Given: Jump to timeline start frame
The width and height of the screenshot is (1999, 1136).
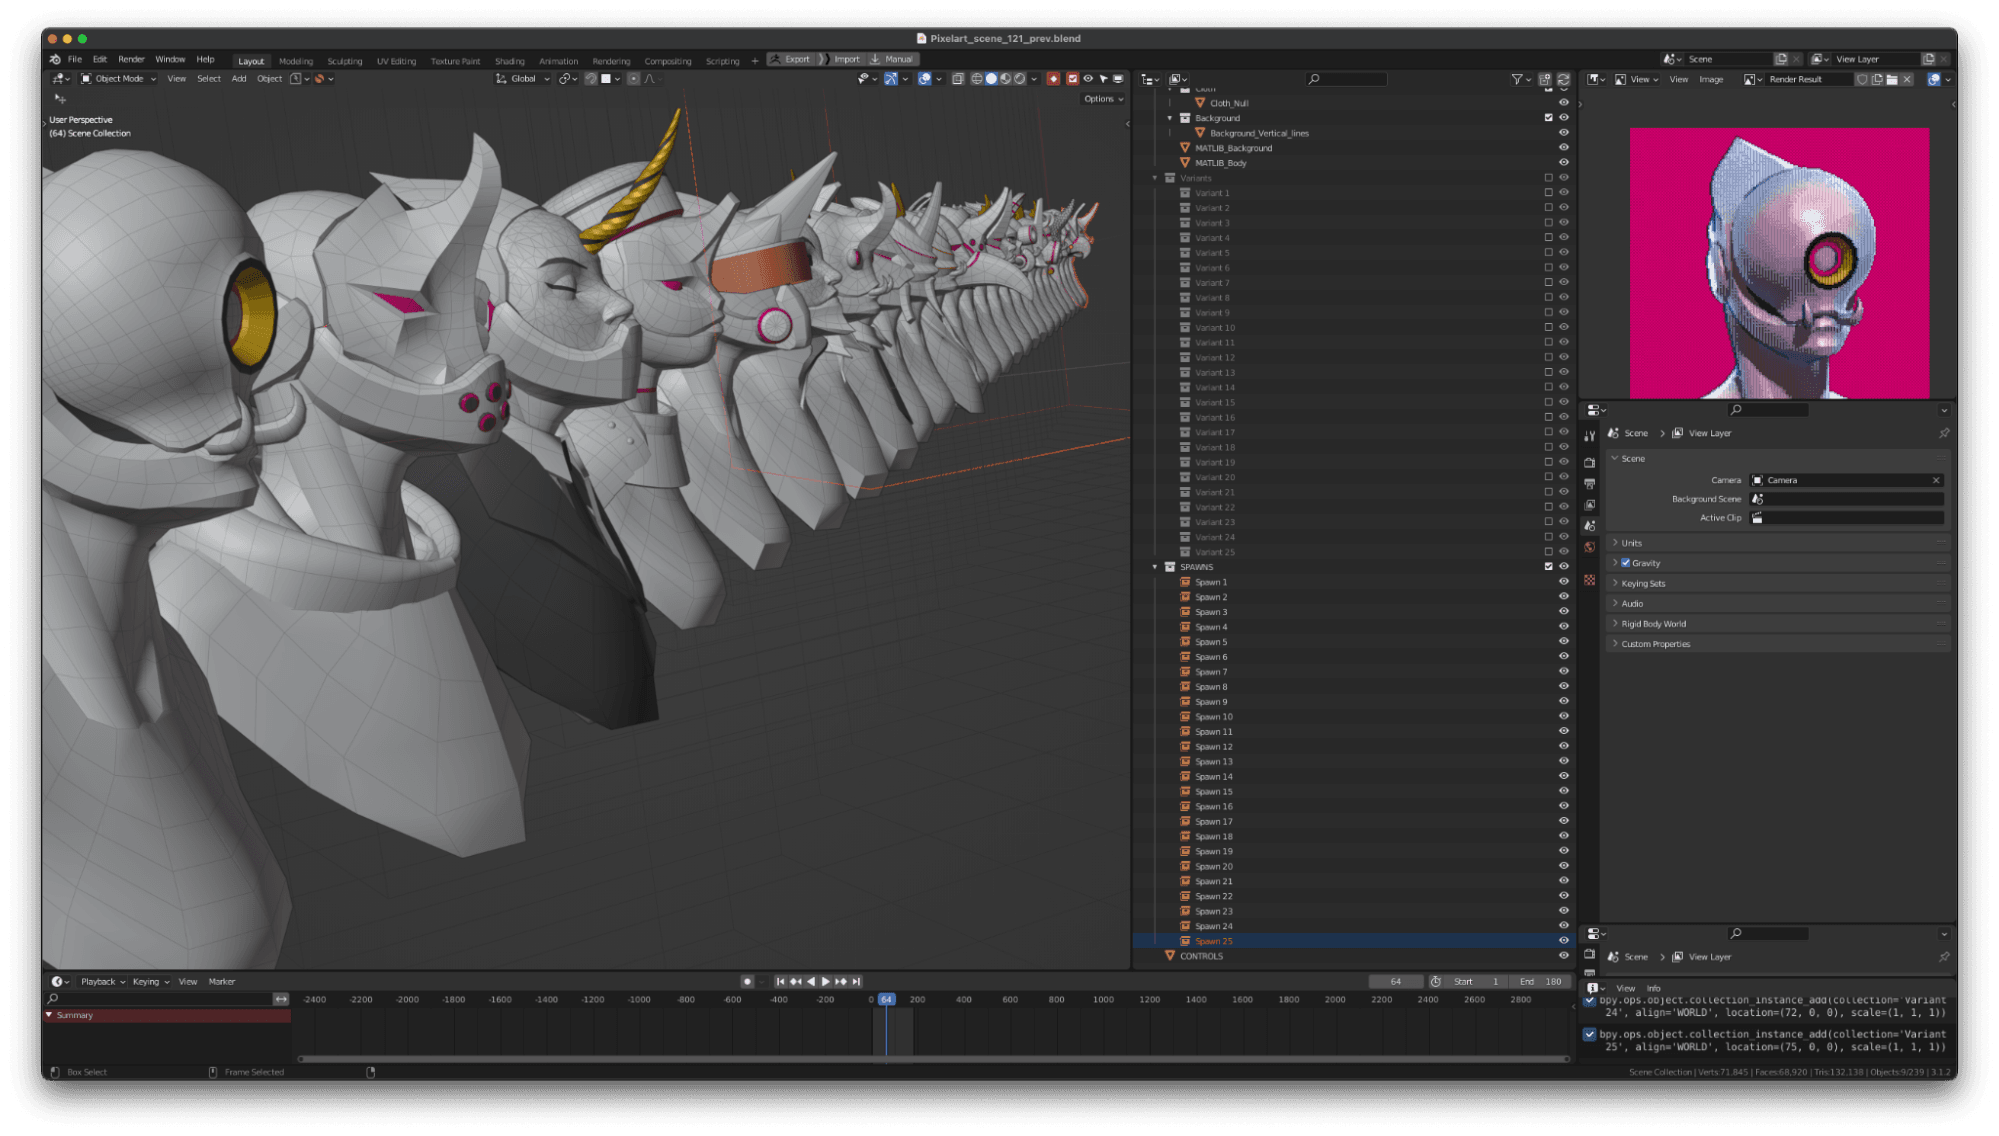Looking at the screenshot, I should [x=780, y=982].
